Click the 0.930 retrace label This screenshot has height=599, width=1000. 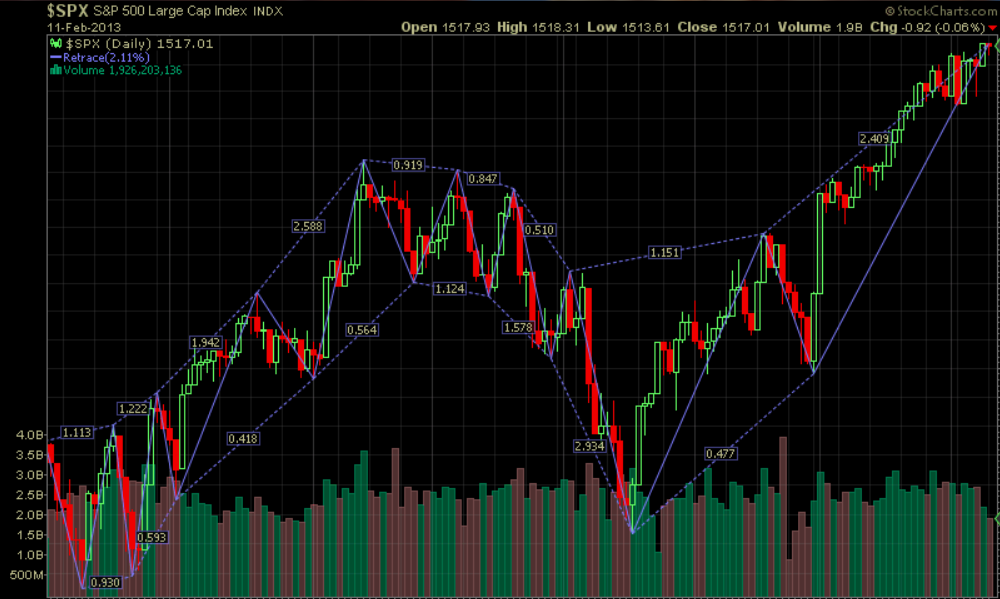pyautogui.click(x=105, y=582)
